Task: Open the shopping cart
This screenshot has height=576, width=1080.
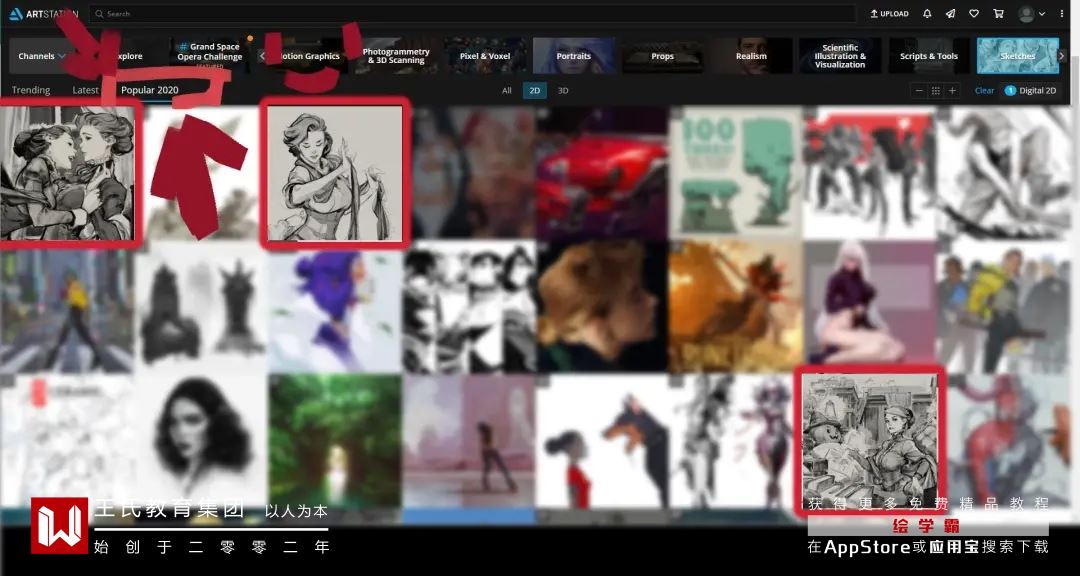Action: pos(998,14)
